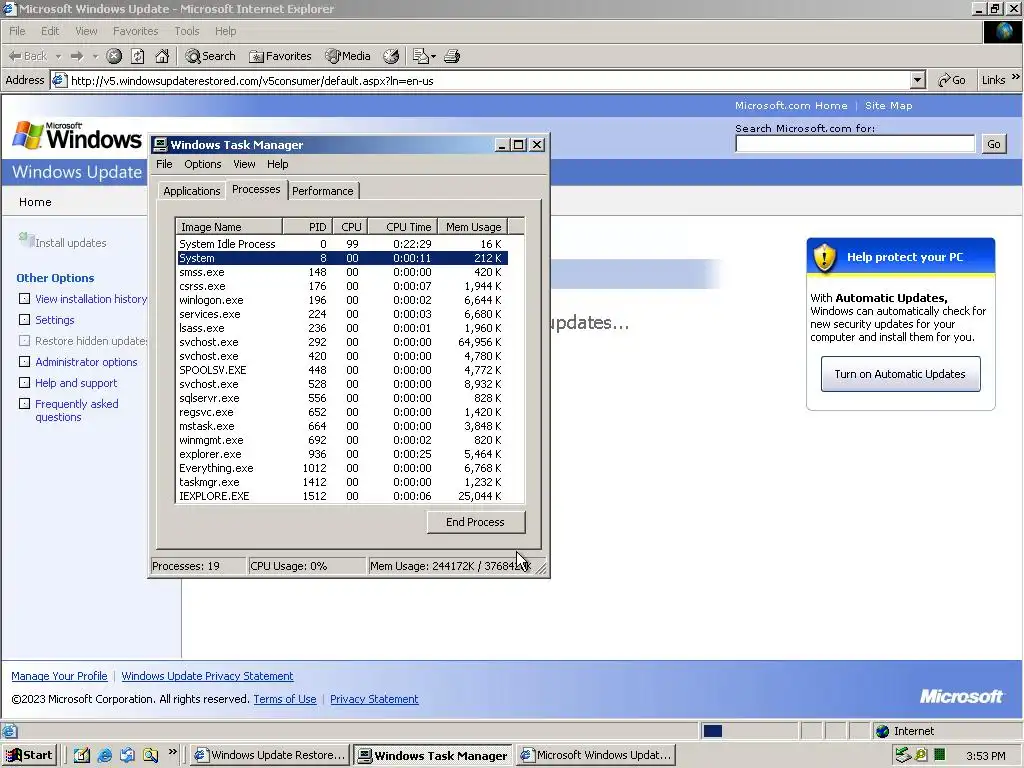The width and height of the screenshot is (1024, 768).
Task: Click the IE Refresh toolbar icon
Action: (138, 56)
